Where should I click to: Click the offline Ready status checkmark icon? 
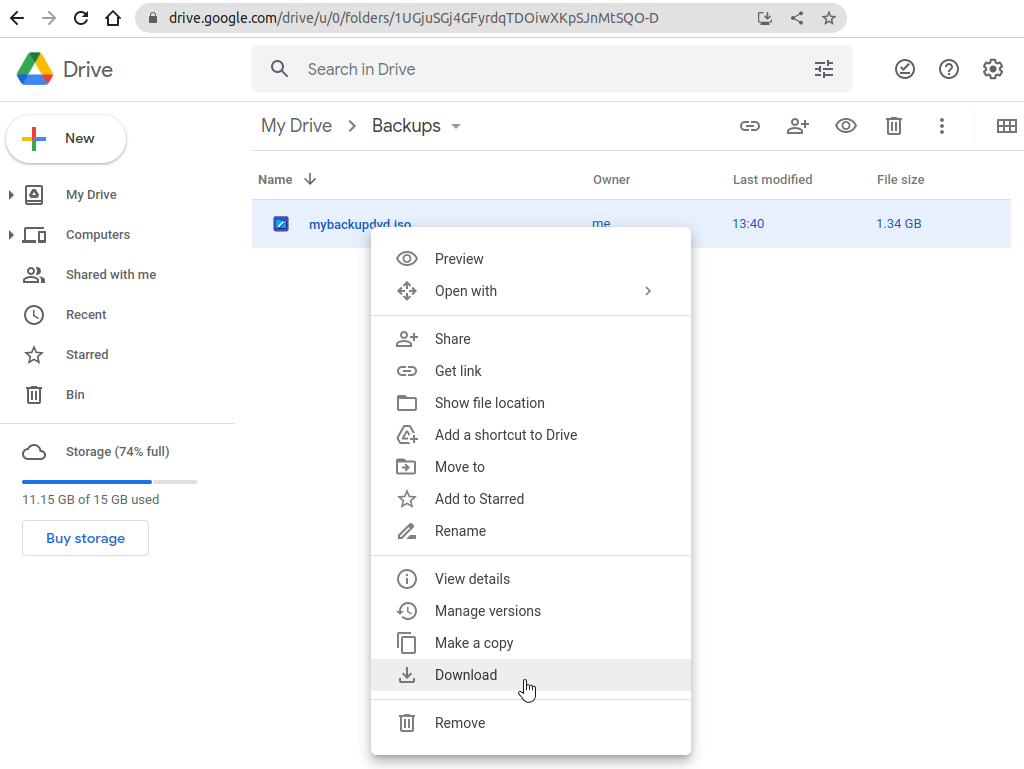click(904, 69)
